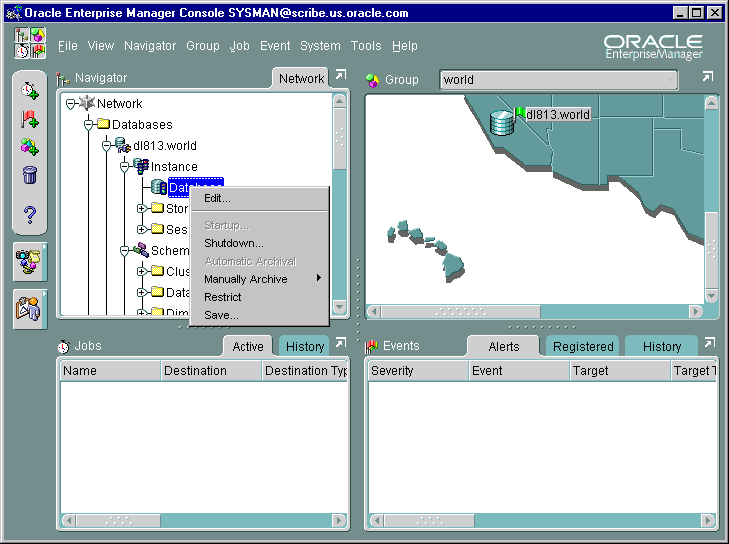Click the create group cubes icon
Screen dimensions: 729x544
30,147
